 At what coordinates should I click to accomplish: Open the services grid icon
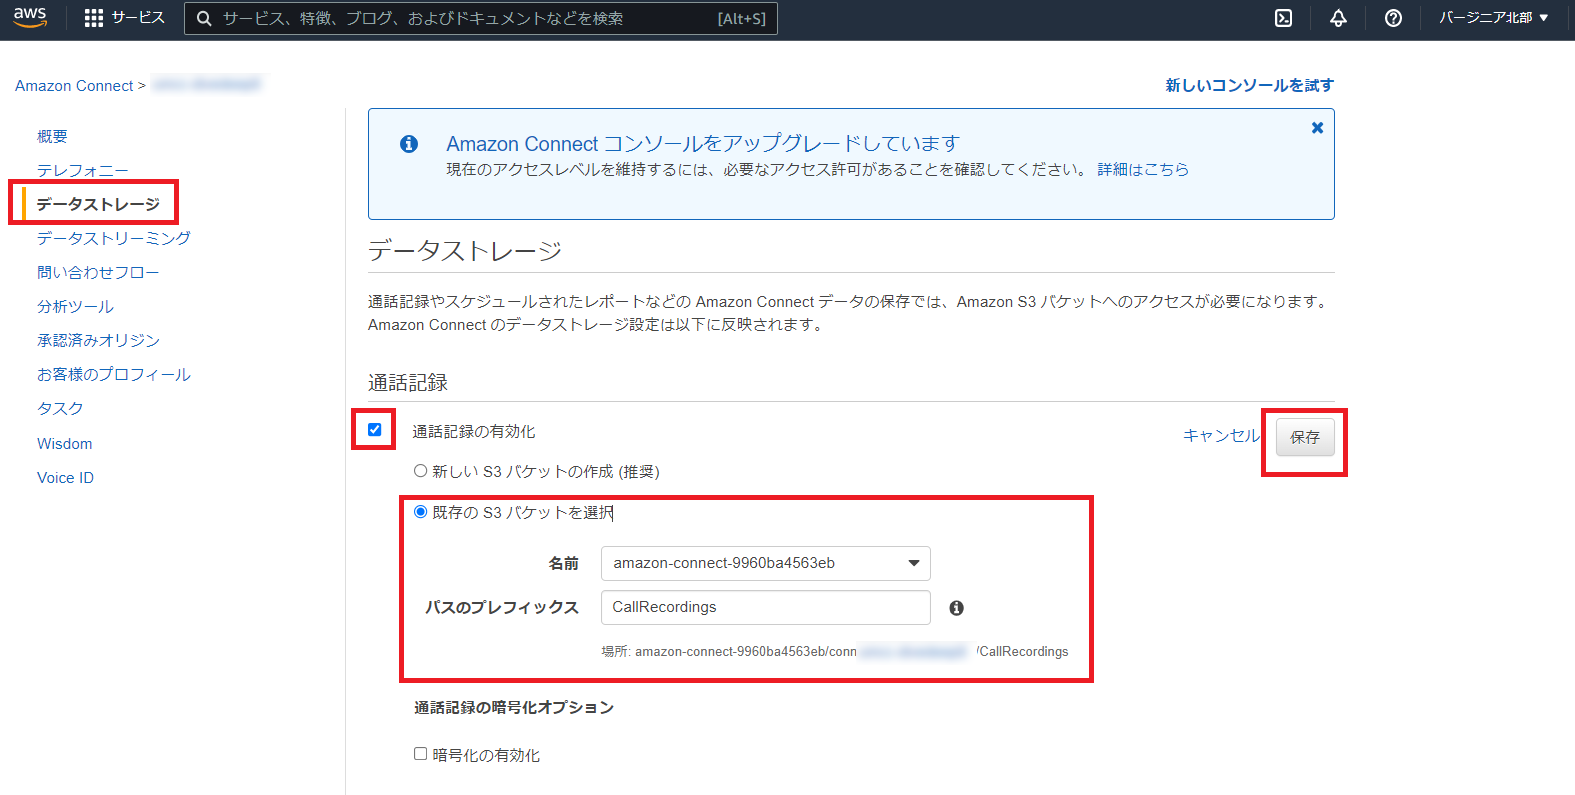94,18
